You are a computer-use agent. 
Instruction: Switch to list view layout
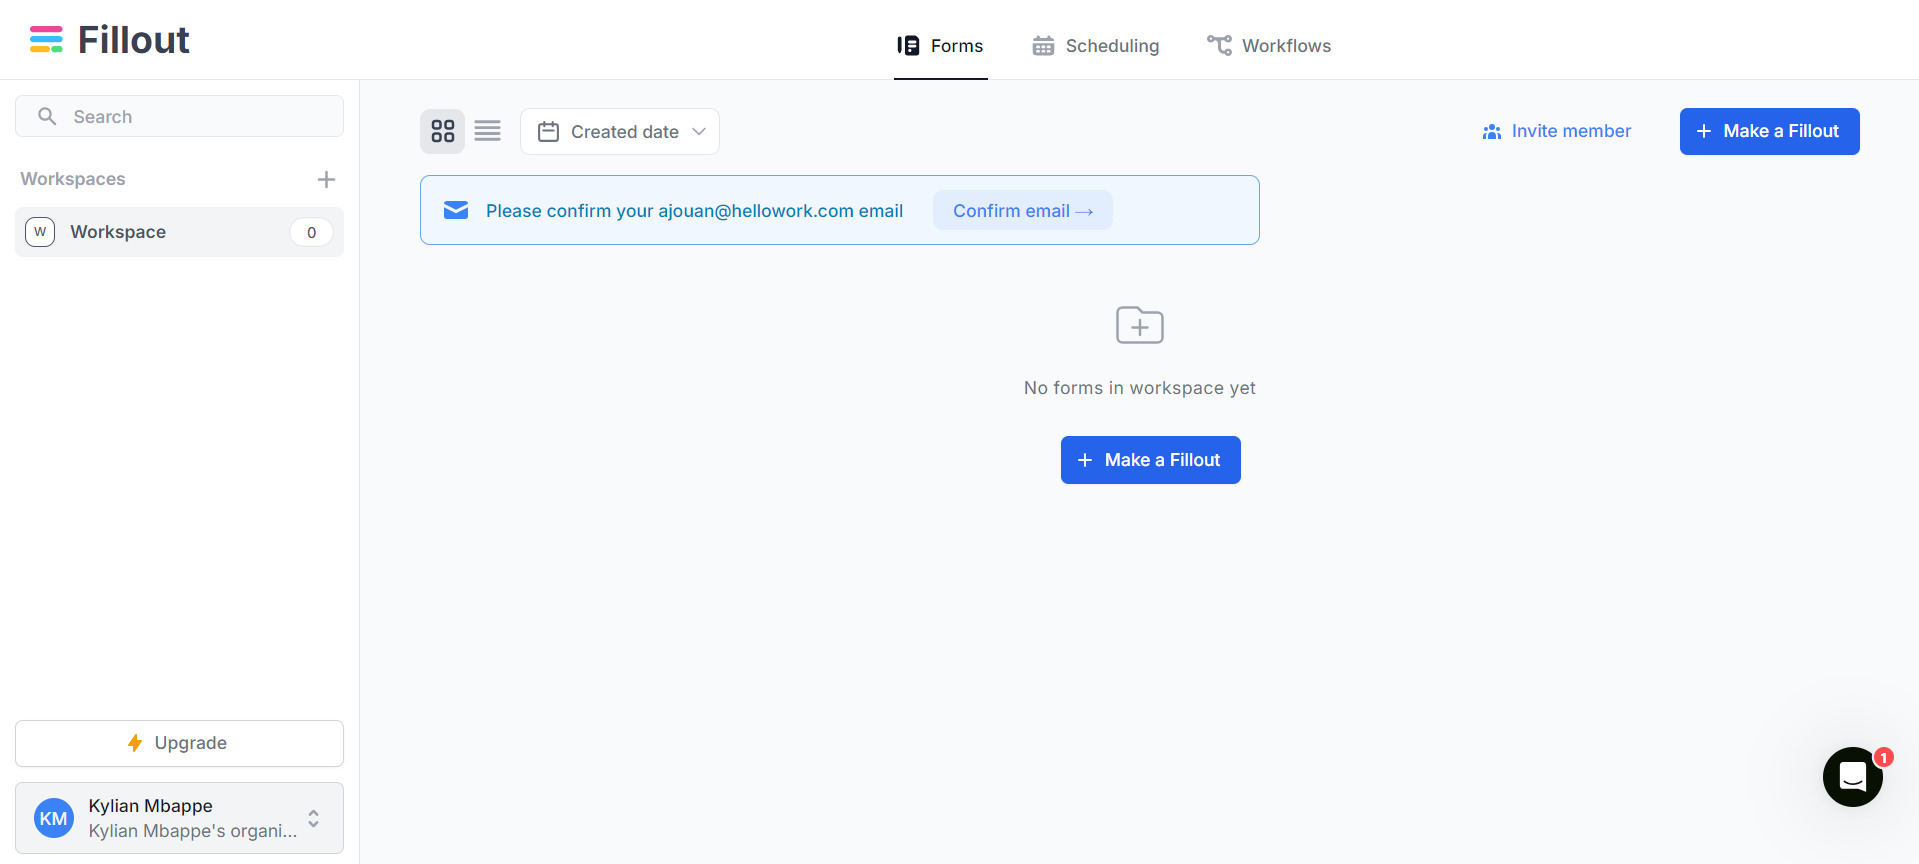[x=487, y=131]
